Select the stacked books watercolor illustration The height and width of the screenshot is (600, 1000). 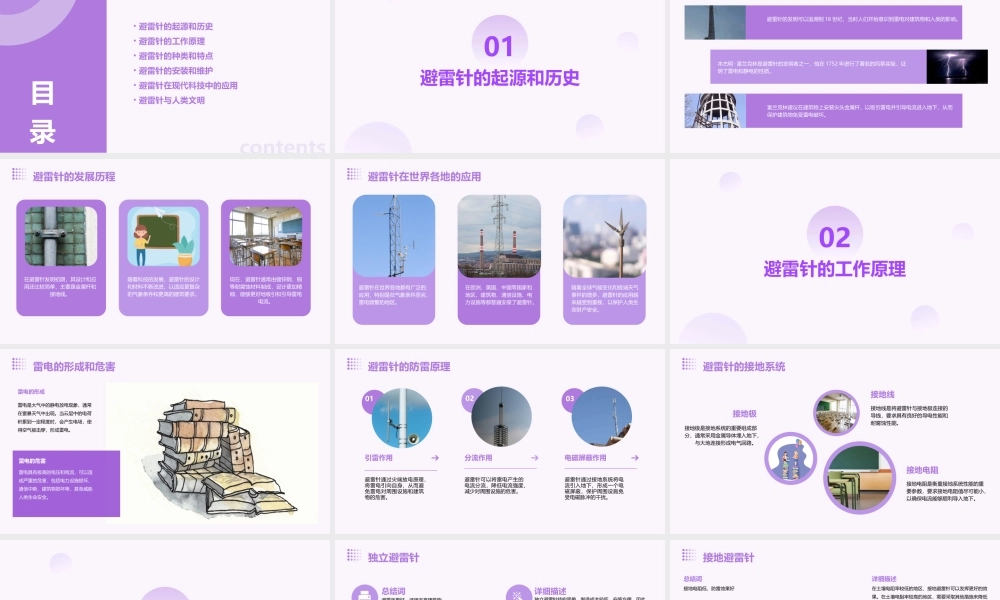point(212,453)
